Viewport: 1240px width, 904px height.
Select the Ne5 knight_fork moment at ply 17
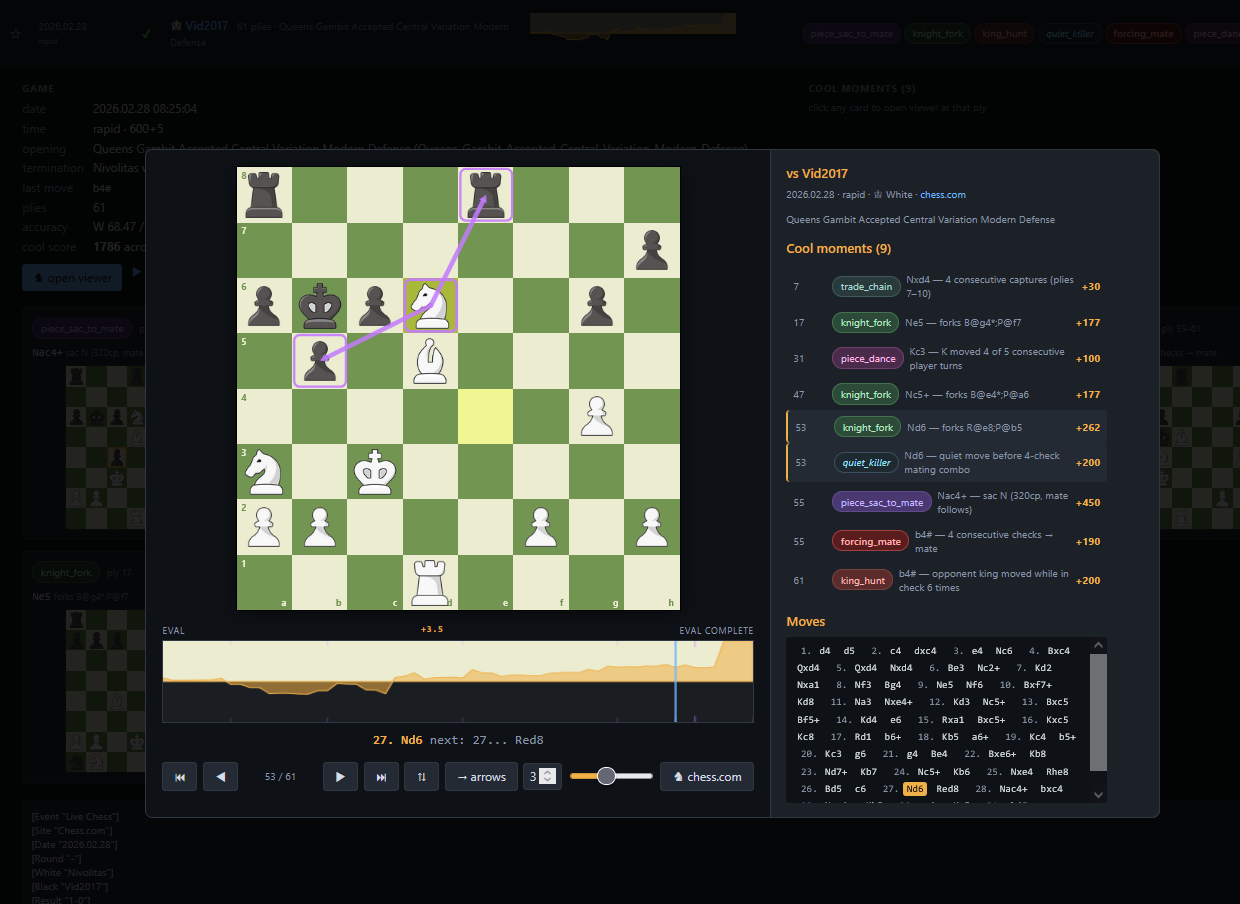tap(946, 323)
